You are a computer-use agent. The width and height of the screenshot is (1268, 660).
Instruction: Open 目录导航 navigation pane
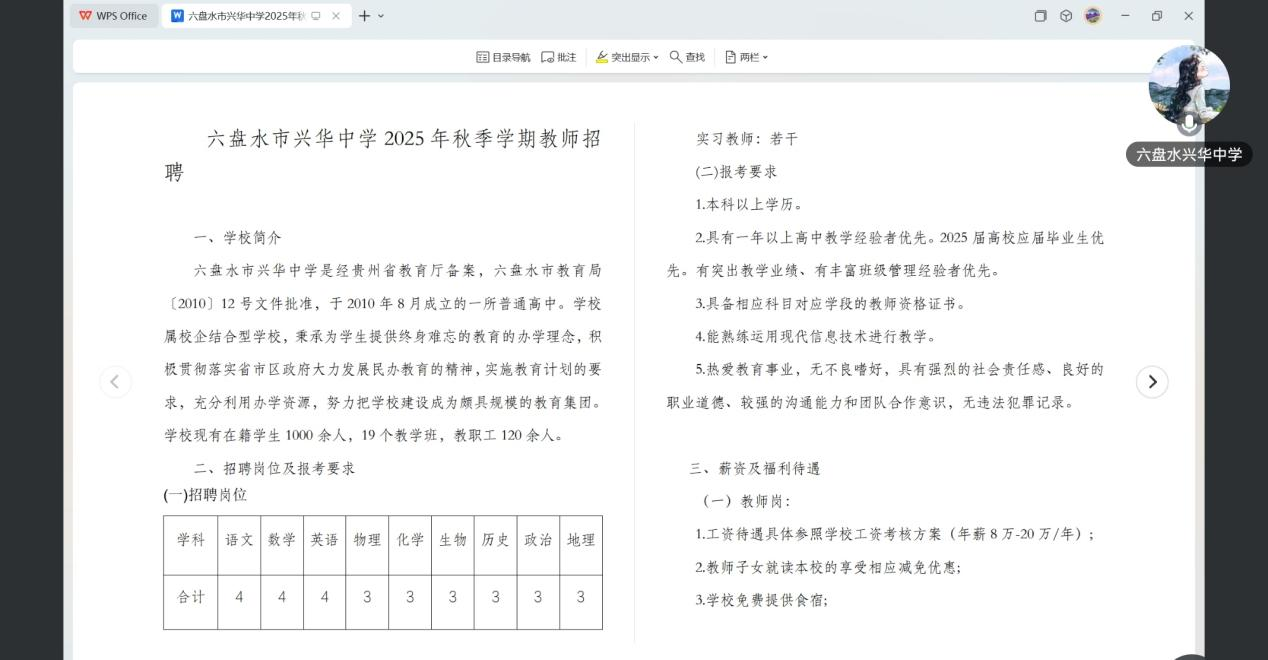tap(503, 57)
